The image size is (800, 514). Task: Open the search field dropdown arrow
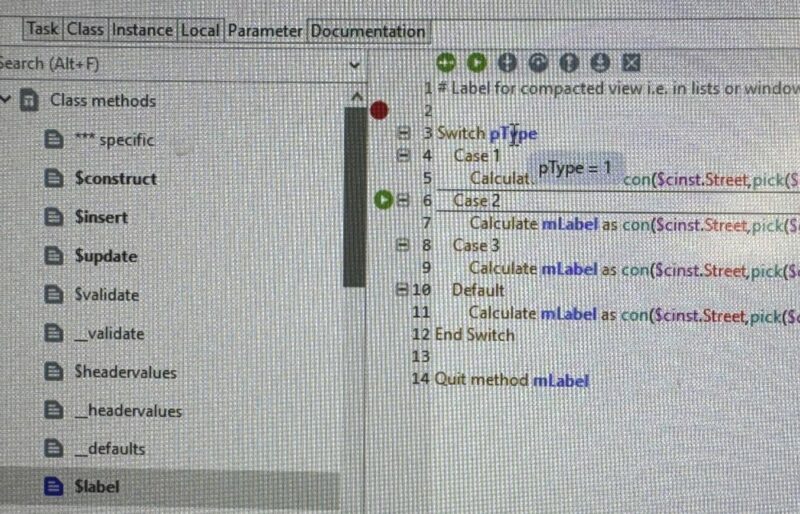(x=354, y=64)
